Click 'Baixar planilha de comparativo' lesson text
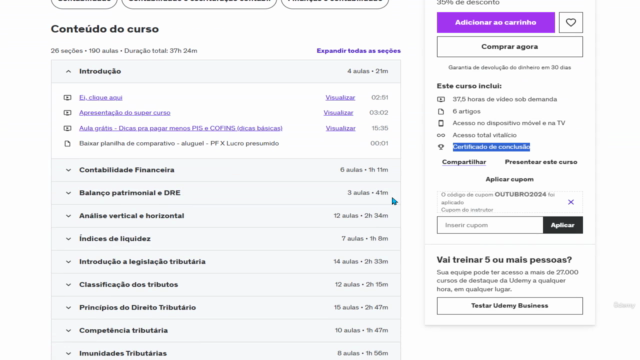Viewport: 640px width, 360px height. point(179,143)
